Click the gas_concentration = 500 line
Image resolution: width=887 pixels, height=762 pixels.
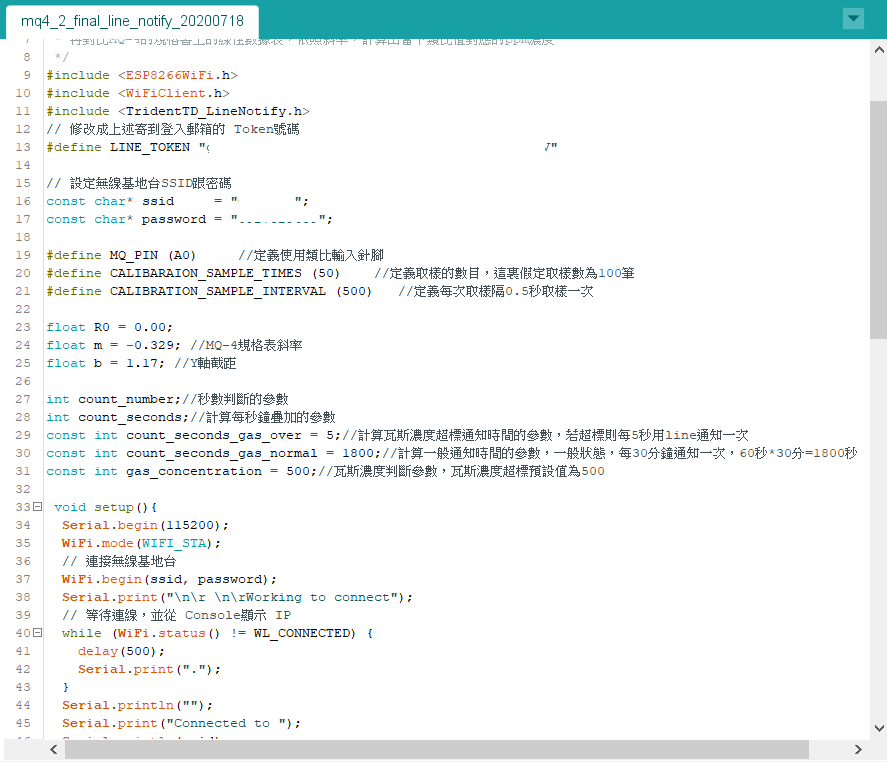tap(325, 471)
